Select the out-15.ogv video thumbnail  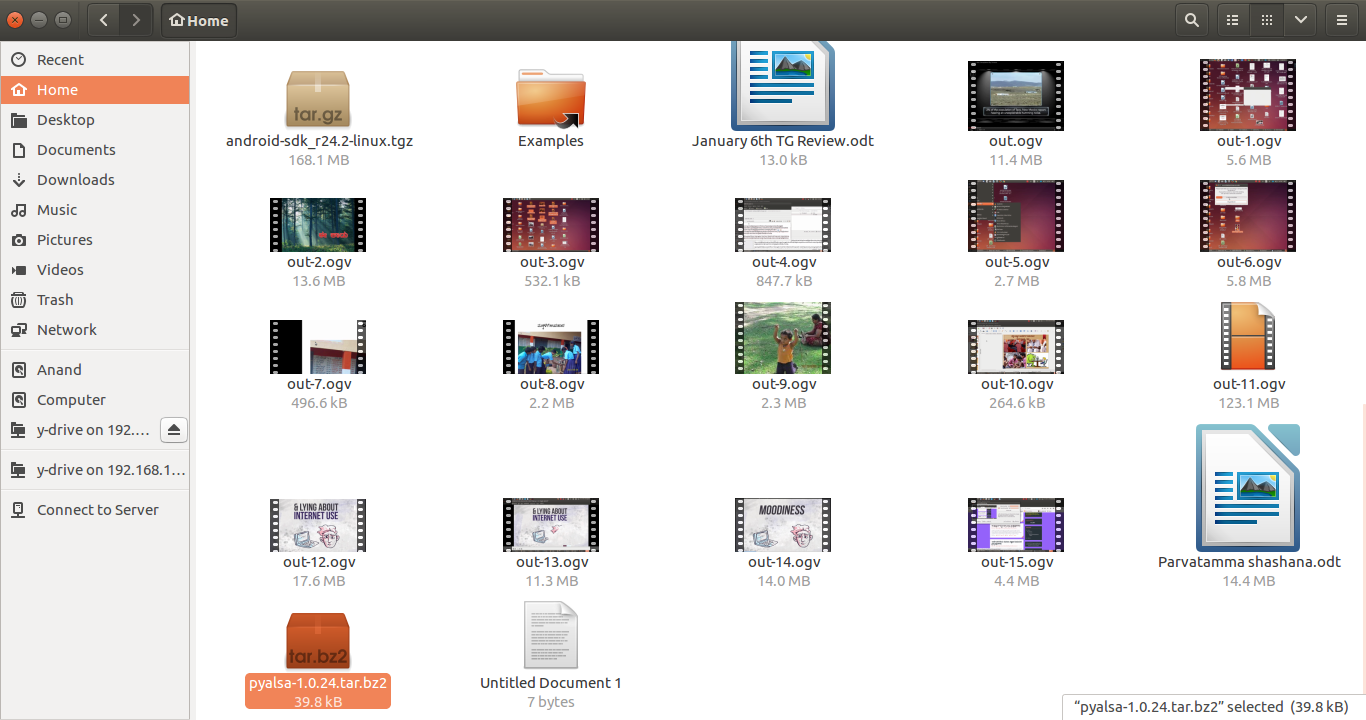coord(1015,525)
